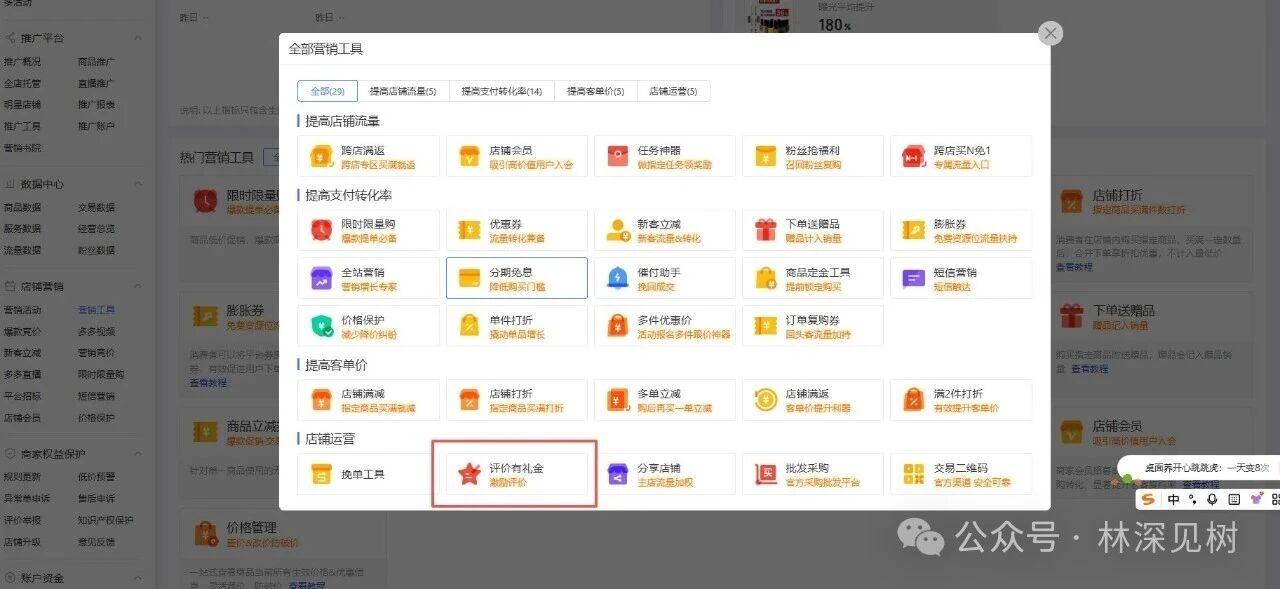This screenshot has height=589, width=1280.
Task: Select the 下单送赠品 gift box icon in dialog
Action: (x=766, y=230)
